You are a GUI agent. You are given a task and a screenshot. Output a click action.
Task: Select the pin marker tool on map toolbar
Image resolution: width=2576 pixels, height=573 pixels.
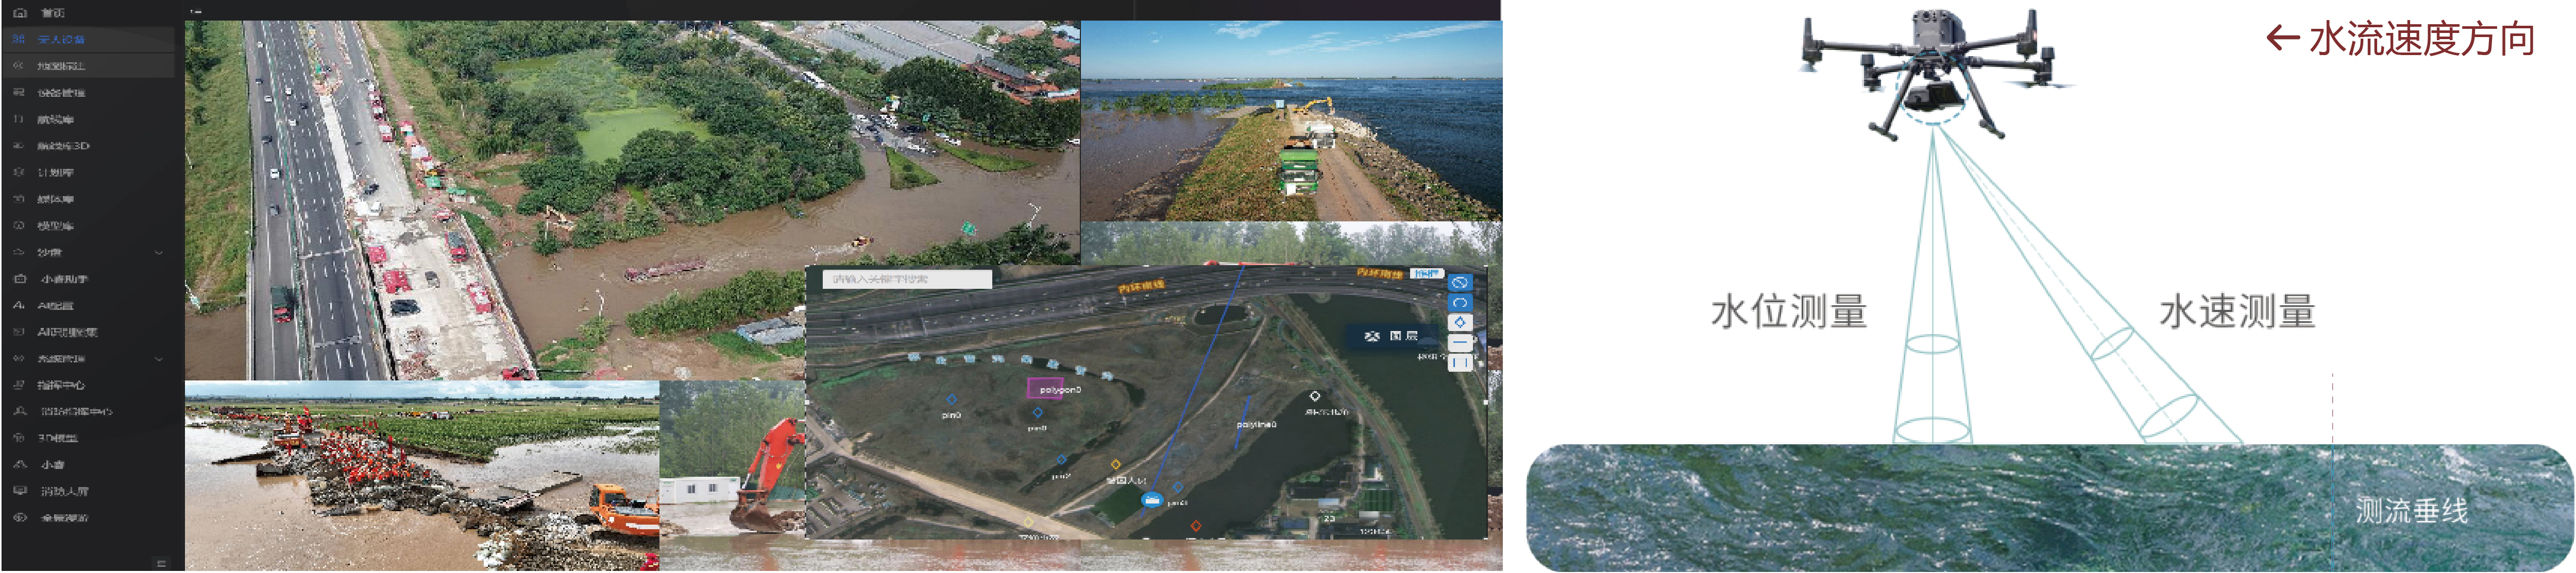[1459, 322]
